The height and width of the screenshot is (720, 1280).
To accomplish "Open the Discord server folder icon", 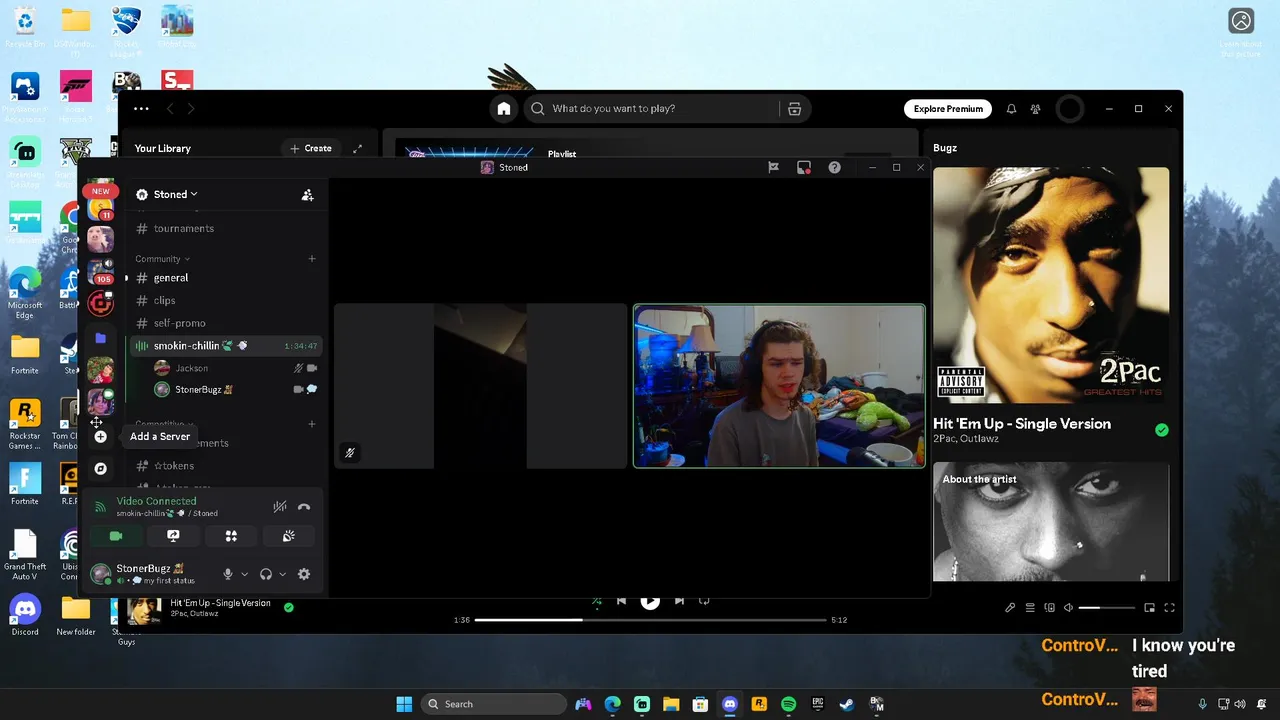I will pos(100,339).
